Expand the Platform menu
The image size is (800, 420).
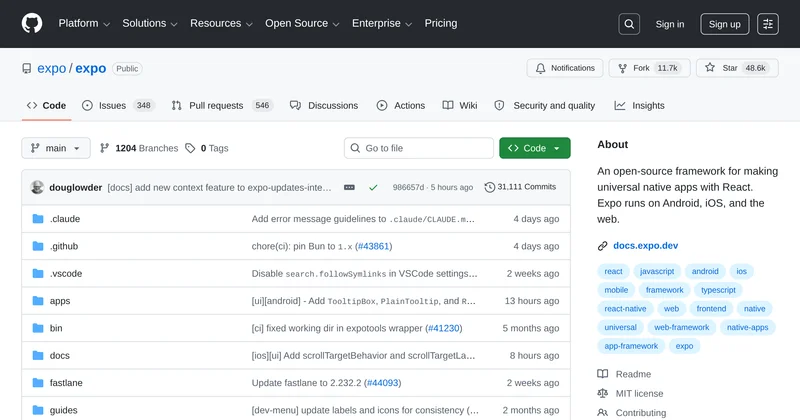[x=84, y=23]
